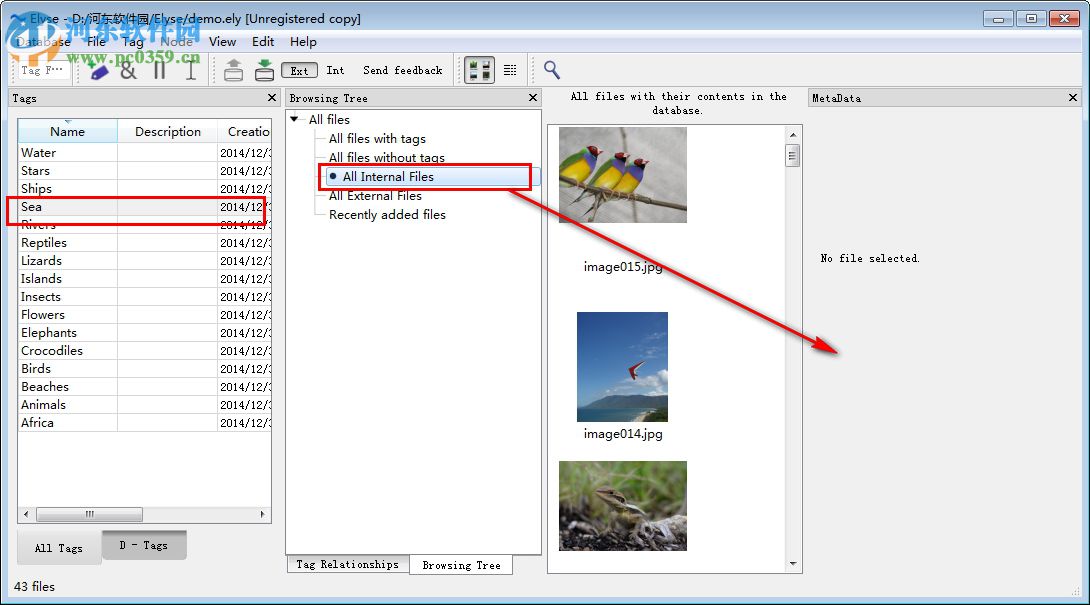Viewport: 1090px width, 605px height.
Task: Select Recently added files node
Action: click(387, 215)
